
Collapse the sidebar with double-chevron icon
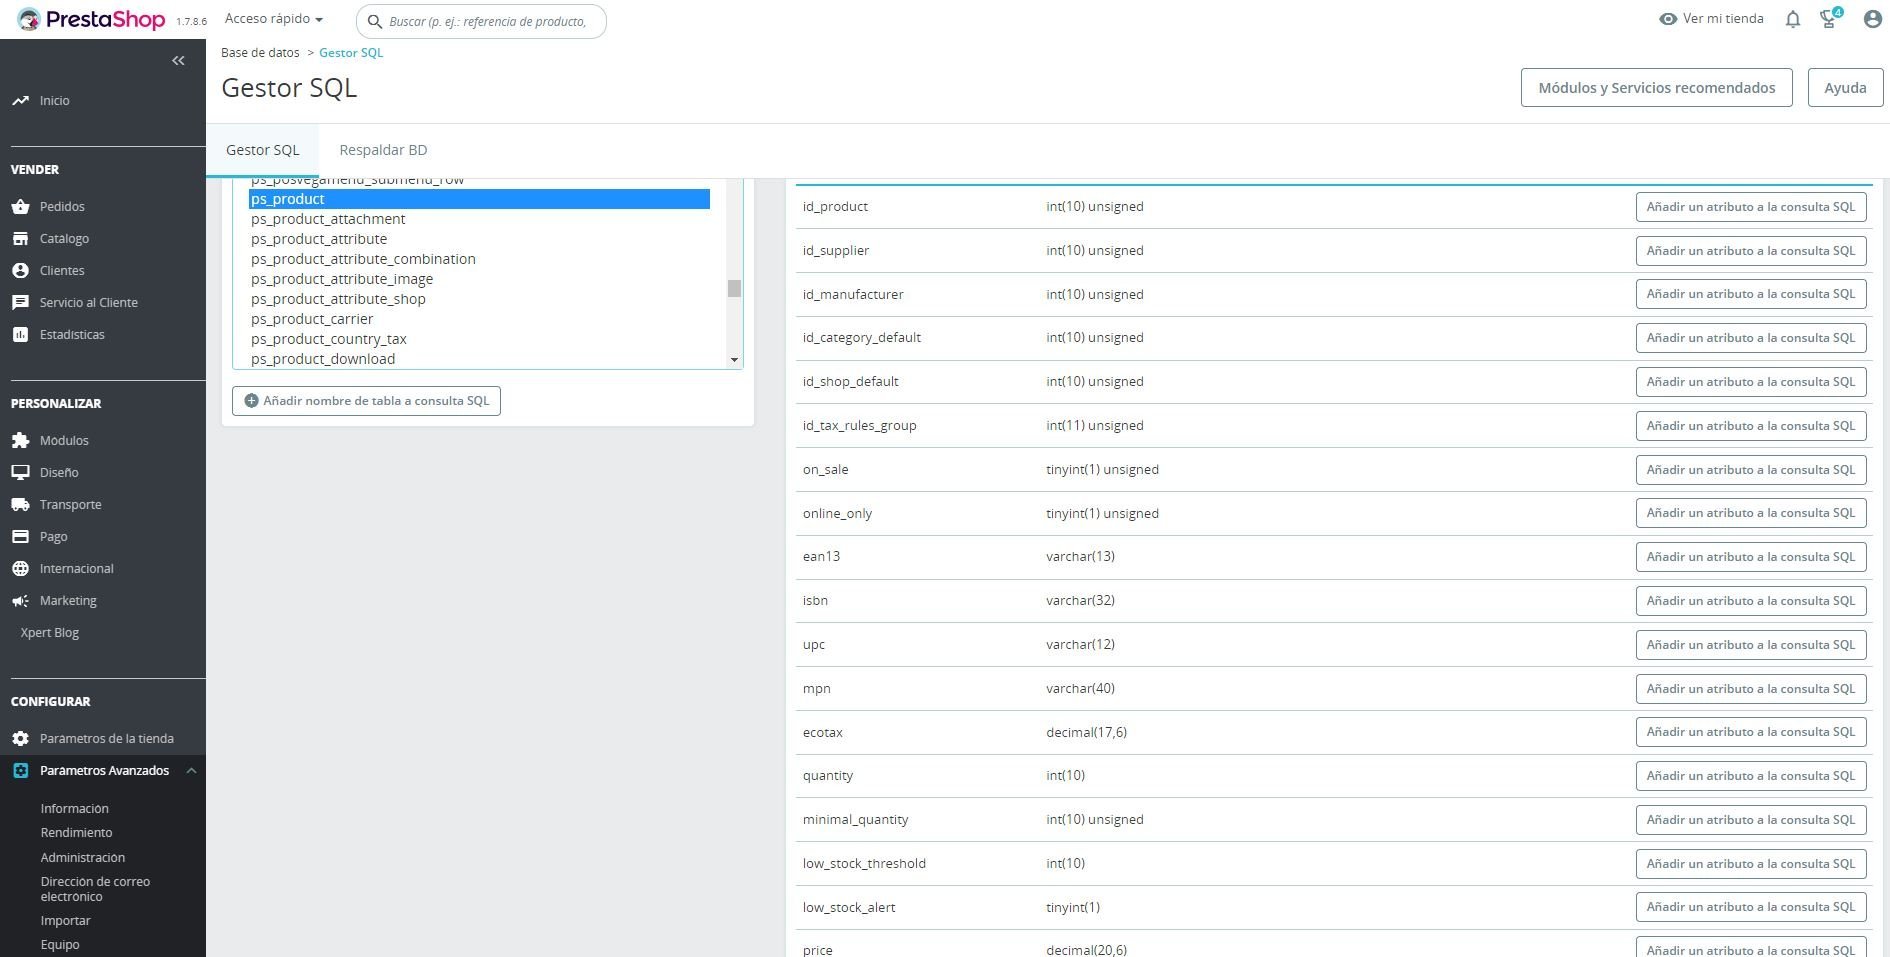point(178,61)
